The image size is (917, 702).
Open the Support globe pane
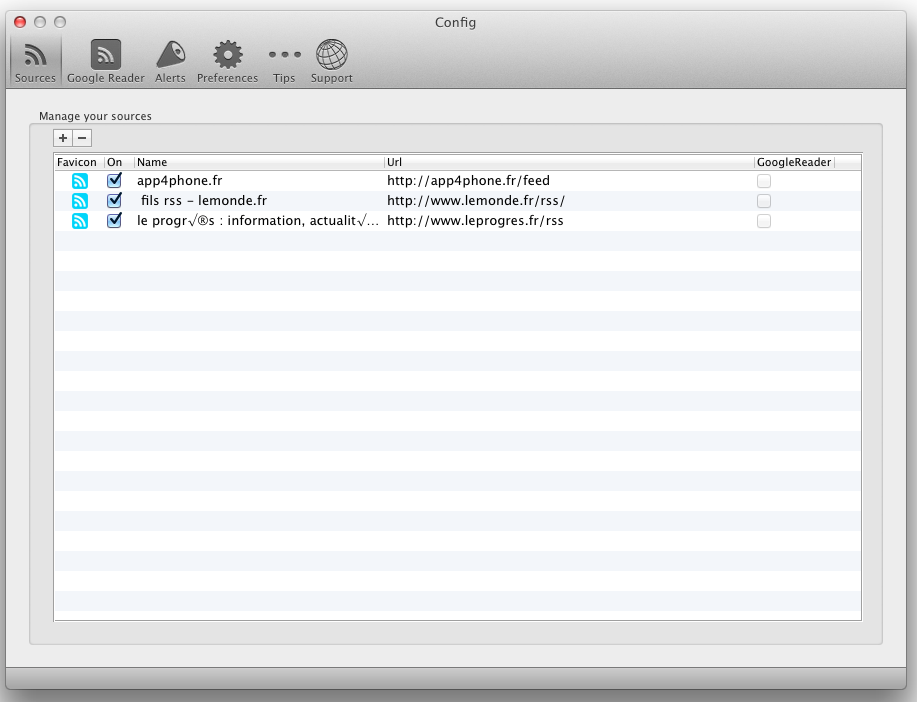(x=331, y=60)
